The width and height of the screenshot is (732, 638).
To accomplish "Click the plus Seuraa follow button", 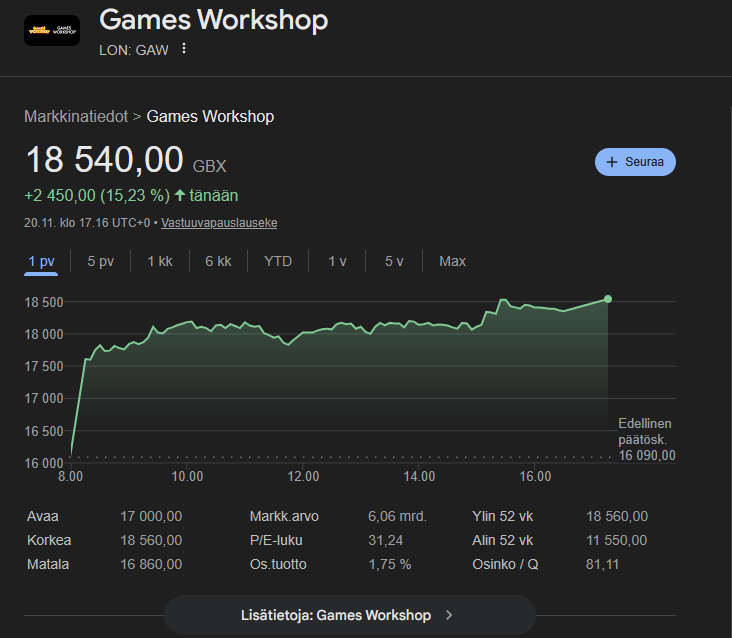I will (x=635, y=162).
